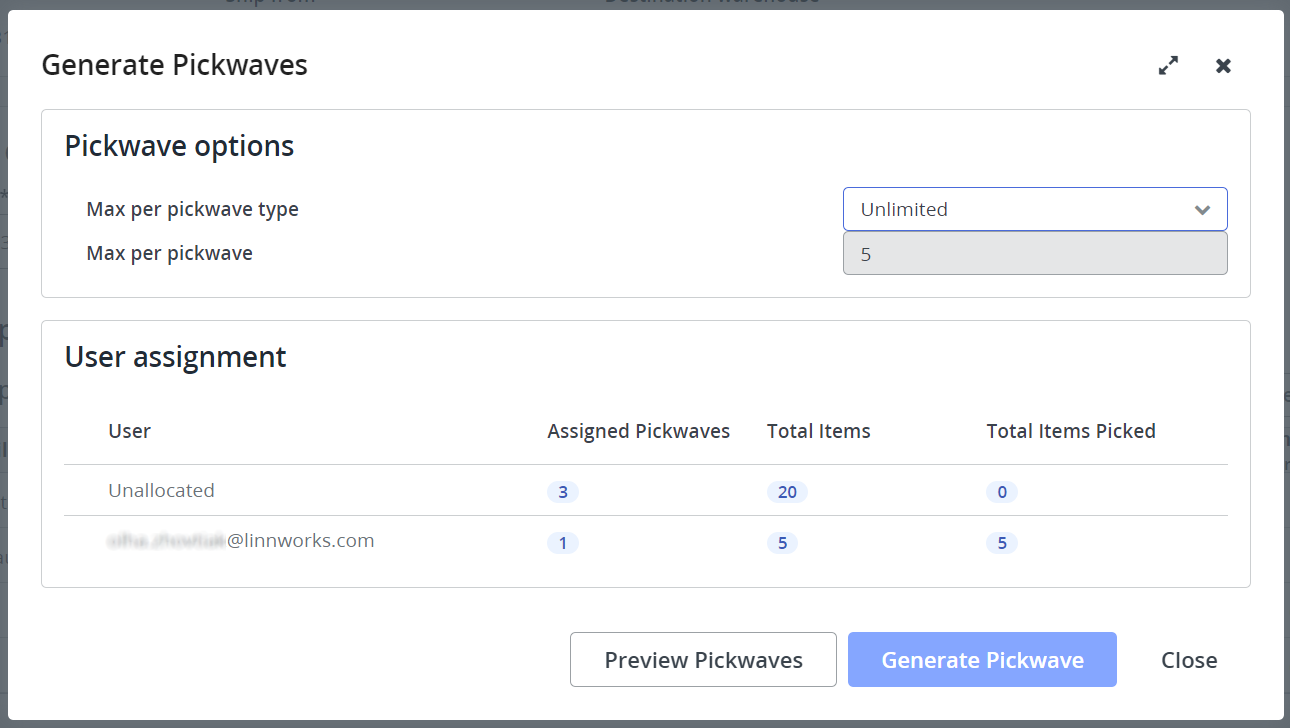The width and height of the screenshot is (1290, 728).
Task: Expand the Generate Pickwaves dialog to fullscreen
Action: 1168,66
